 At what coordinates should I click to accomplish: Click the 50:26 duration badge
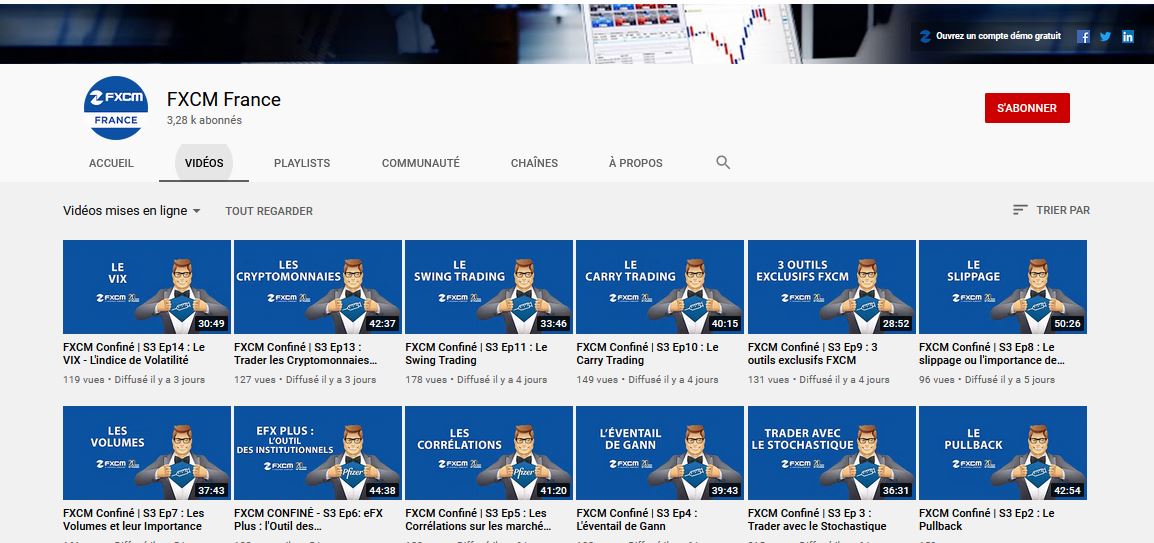[1067, 324]
